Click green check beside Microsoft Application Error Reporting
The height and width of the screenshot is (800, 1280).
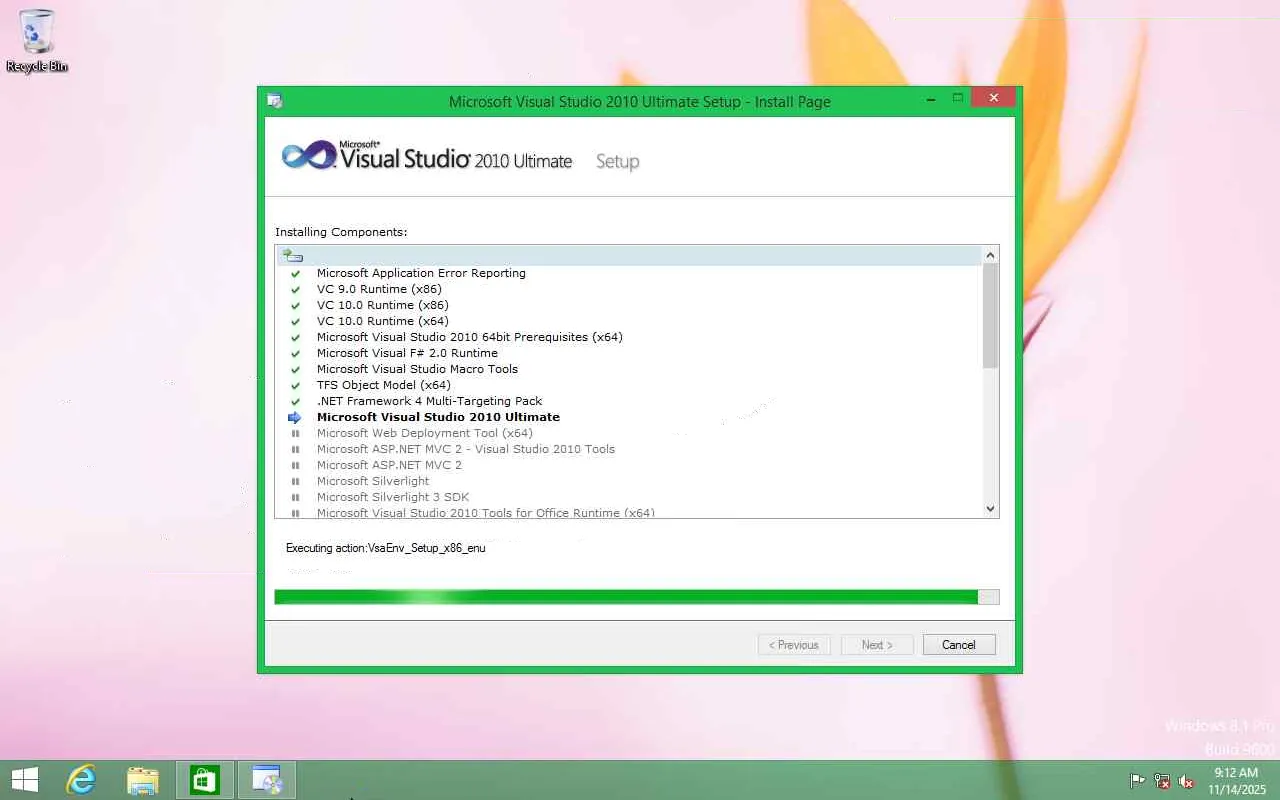(x=295, y=273)
